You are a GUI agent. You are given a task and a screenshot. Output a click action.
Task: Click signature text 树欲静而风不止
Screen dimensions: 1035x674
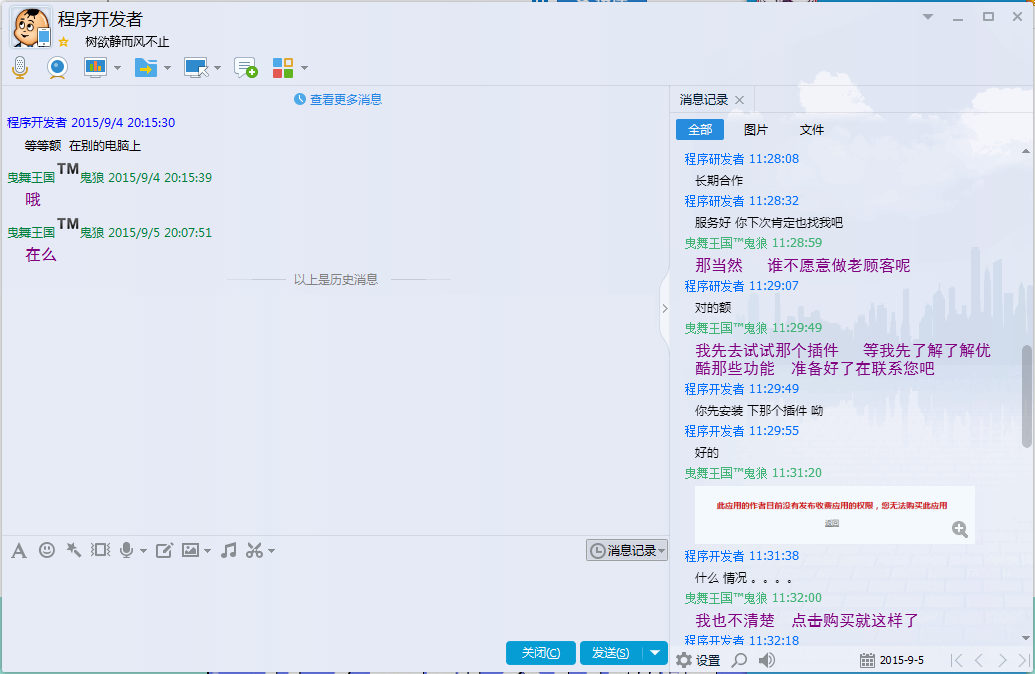pos(127,42)
